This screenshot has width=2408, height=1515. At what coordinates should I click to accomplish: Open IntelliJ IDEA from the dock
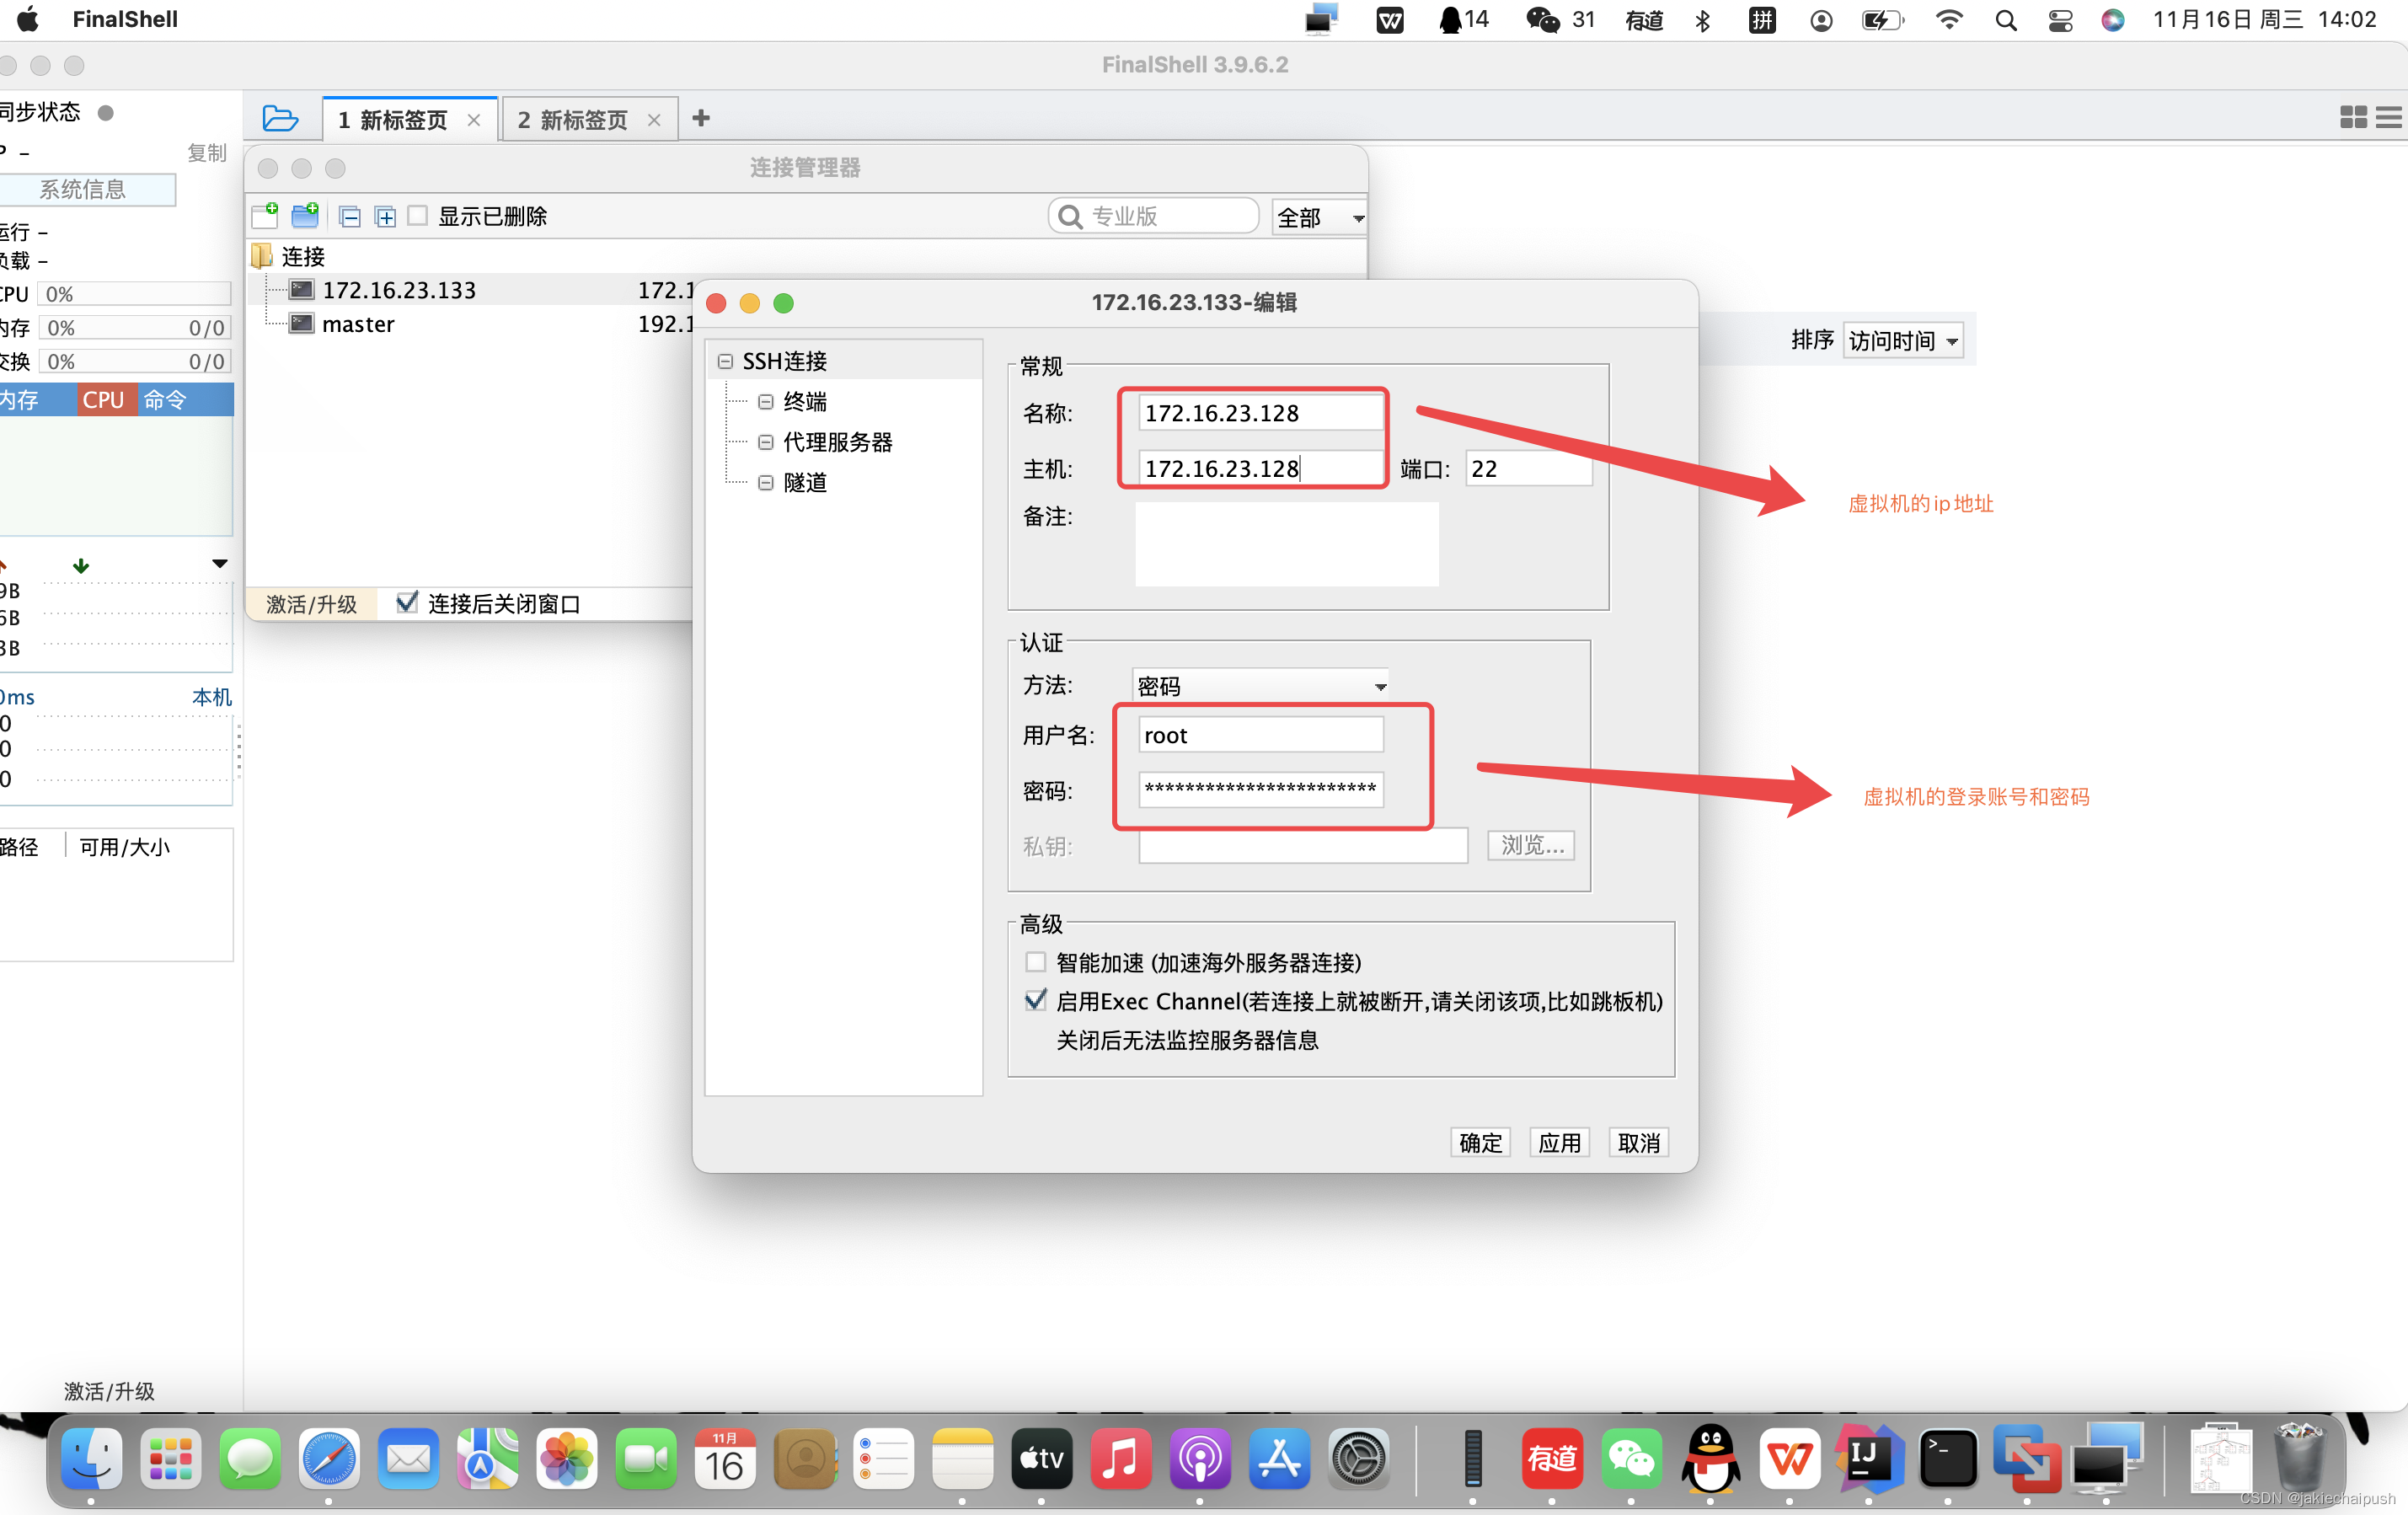point(1868,1459)
